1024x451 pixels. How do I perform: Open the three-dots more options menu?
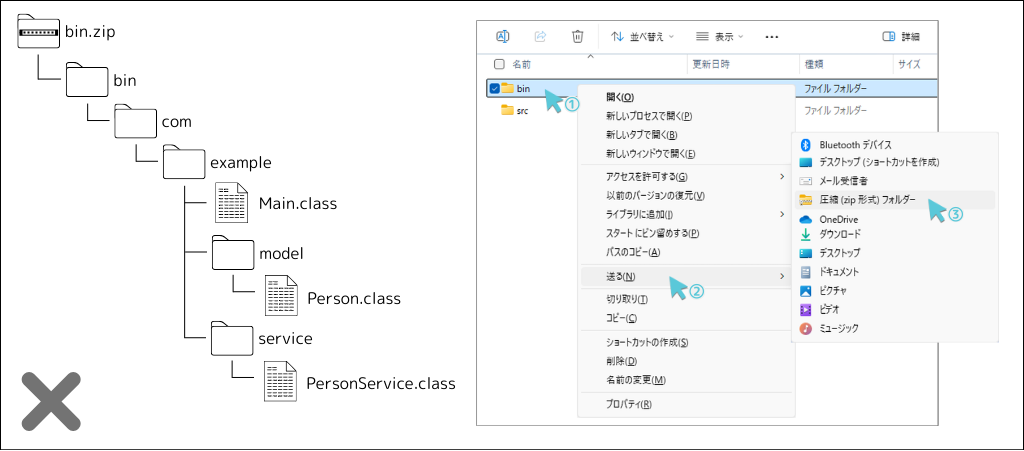coord(771,36)
